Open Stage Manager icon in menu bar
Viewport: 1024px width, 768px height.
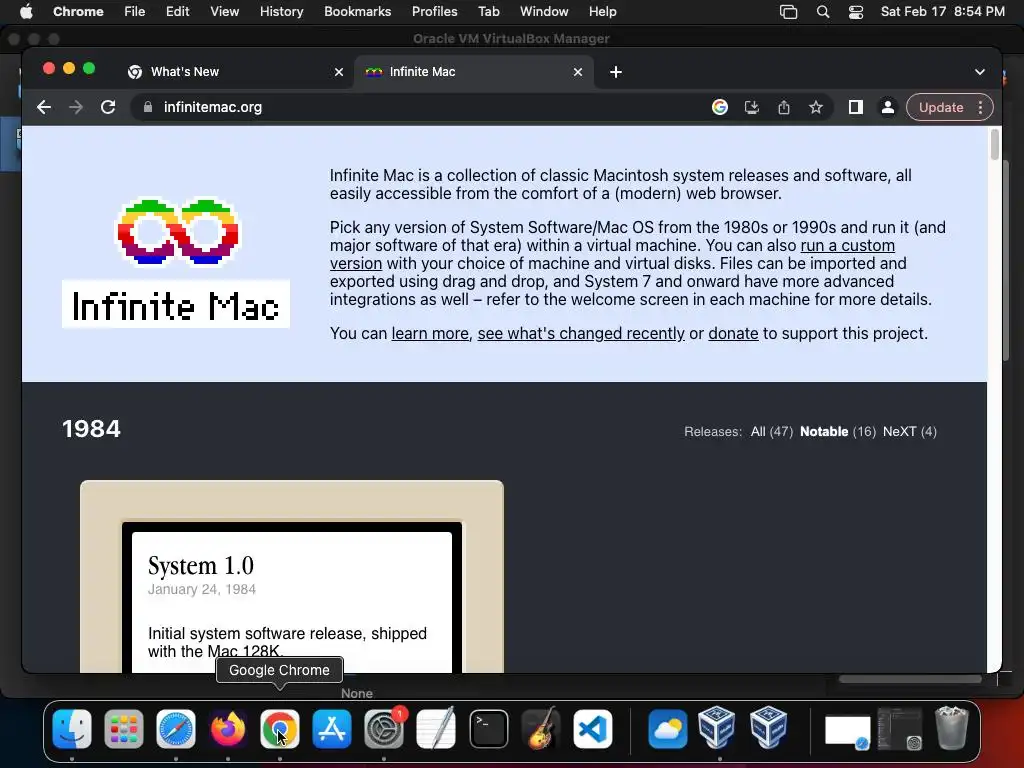coord(788,12)
